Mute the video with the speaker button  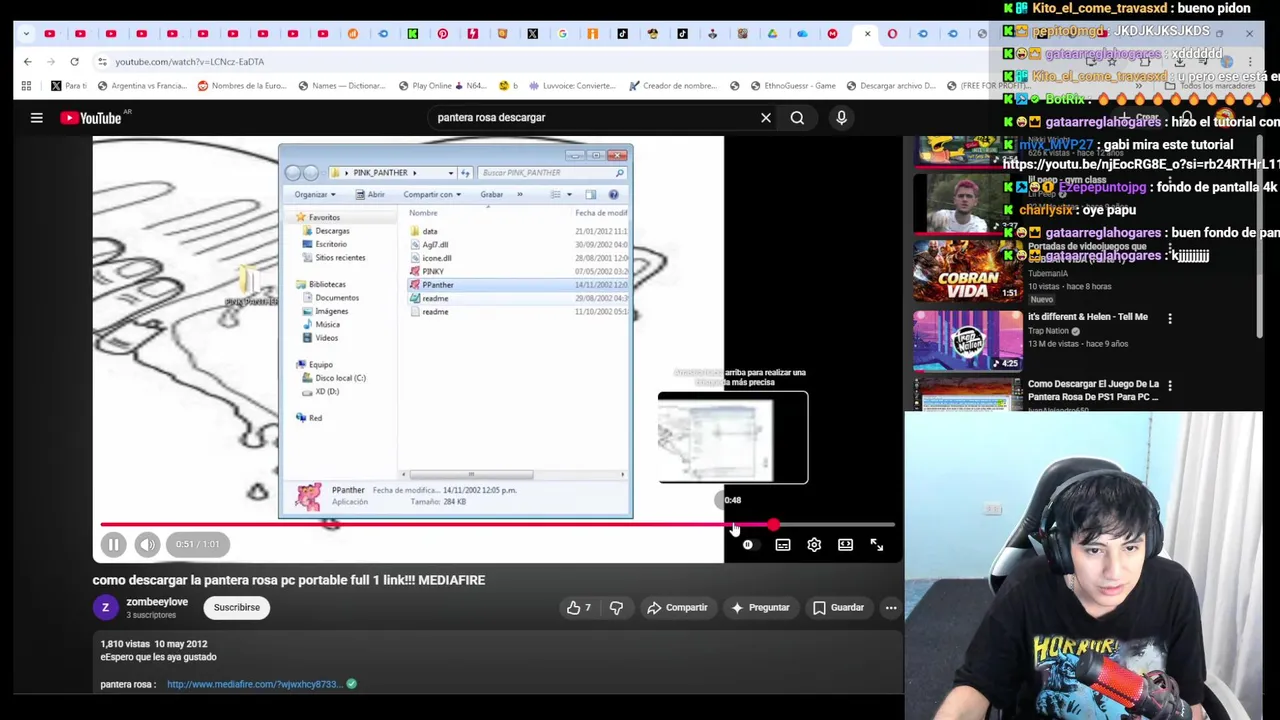[x=147, y=545]
